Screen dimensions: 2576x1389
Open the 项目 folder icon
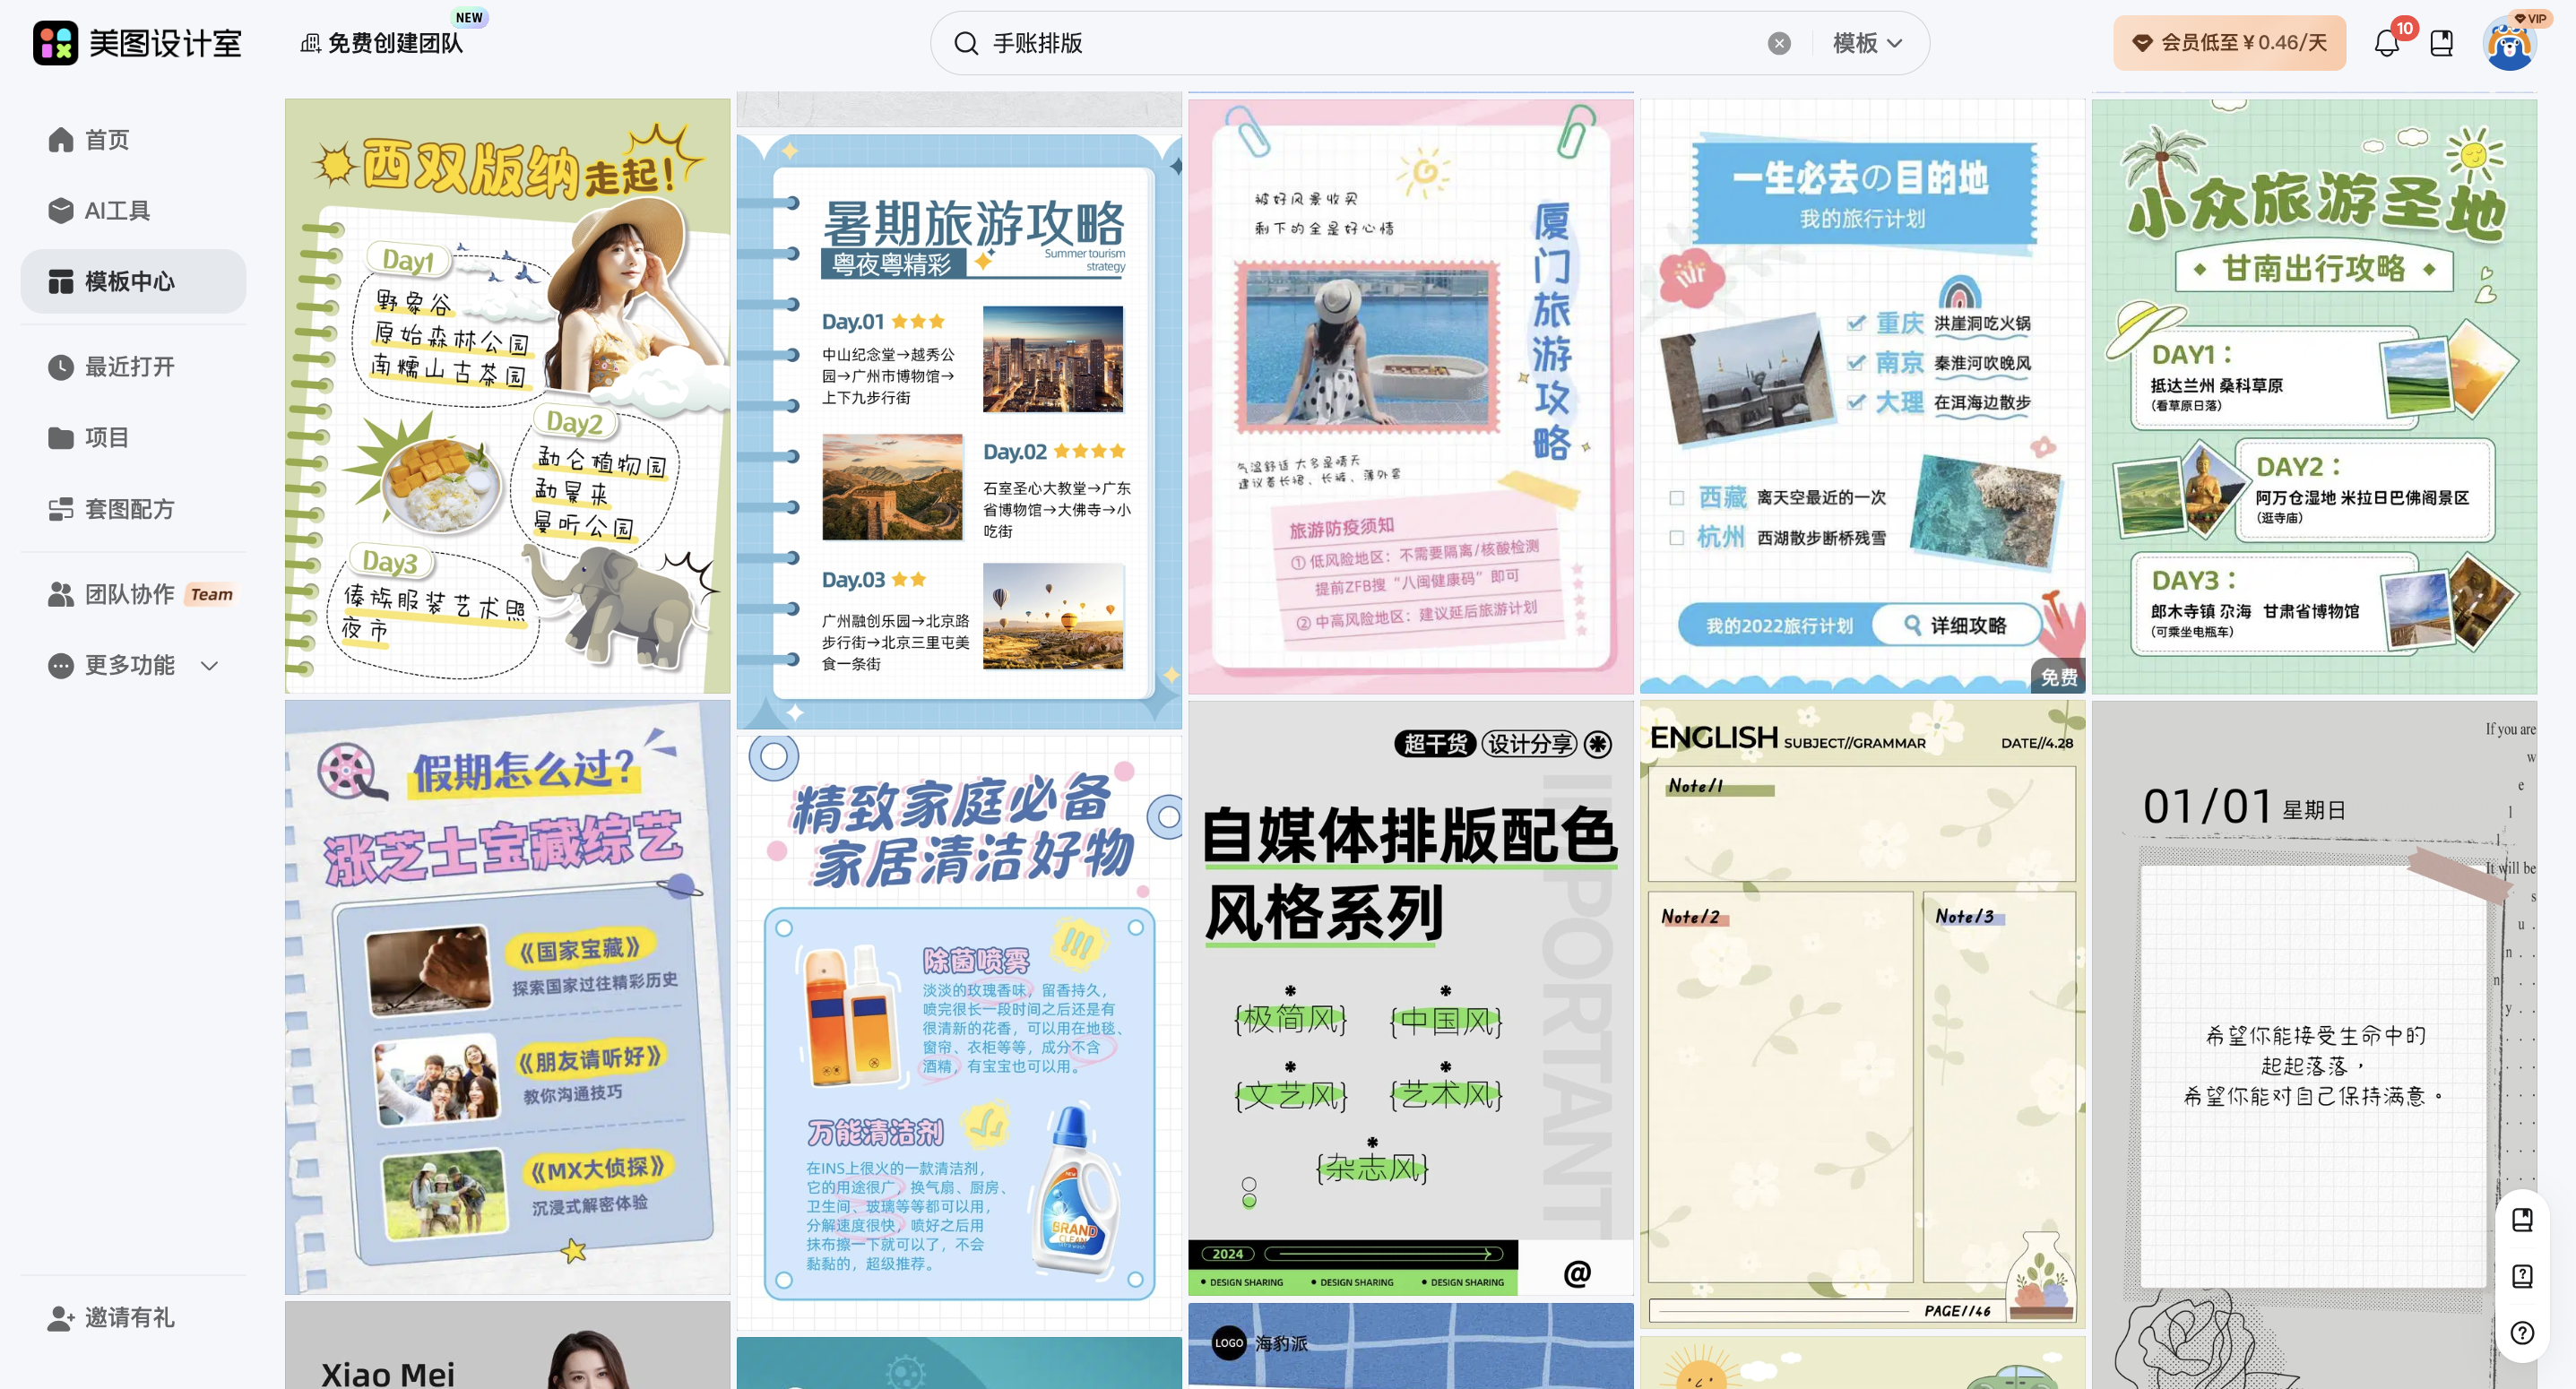pyautogui.click(x=60, y=437)
